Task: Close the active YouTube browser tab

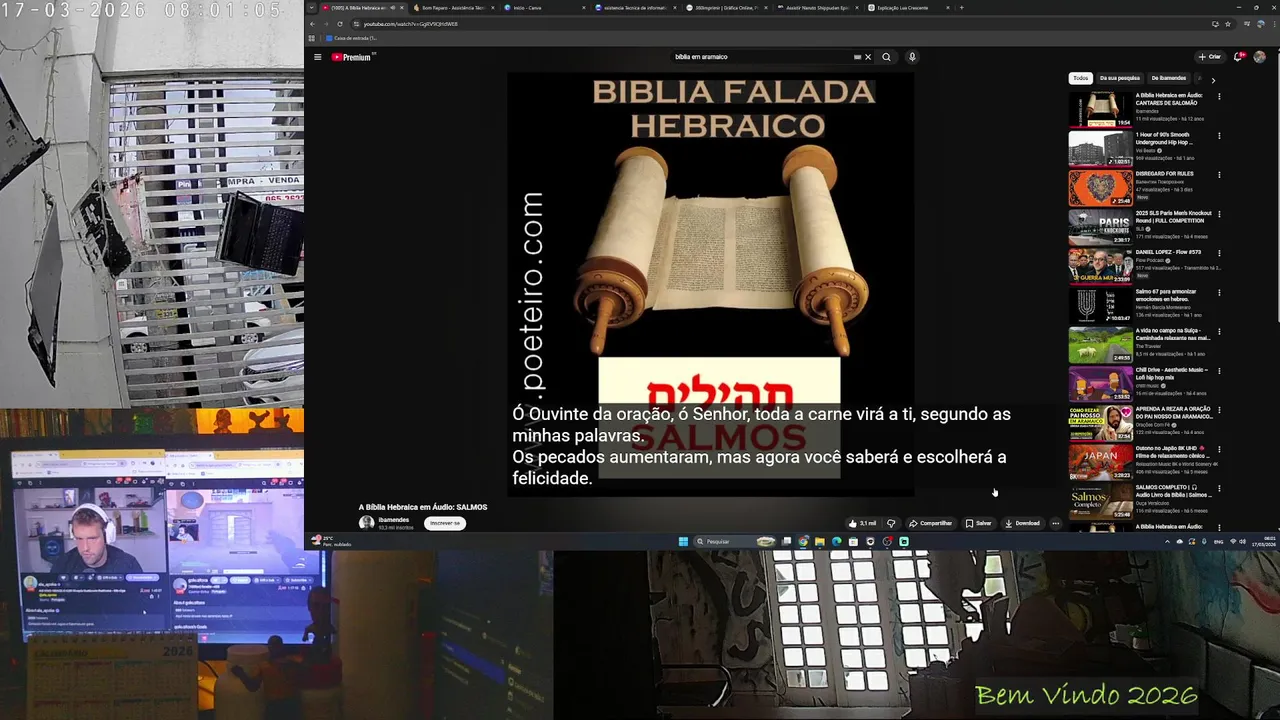Action: [402, 7]
